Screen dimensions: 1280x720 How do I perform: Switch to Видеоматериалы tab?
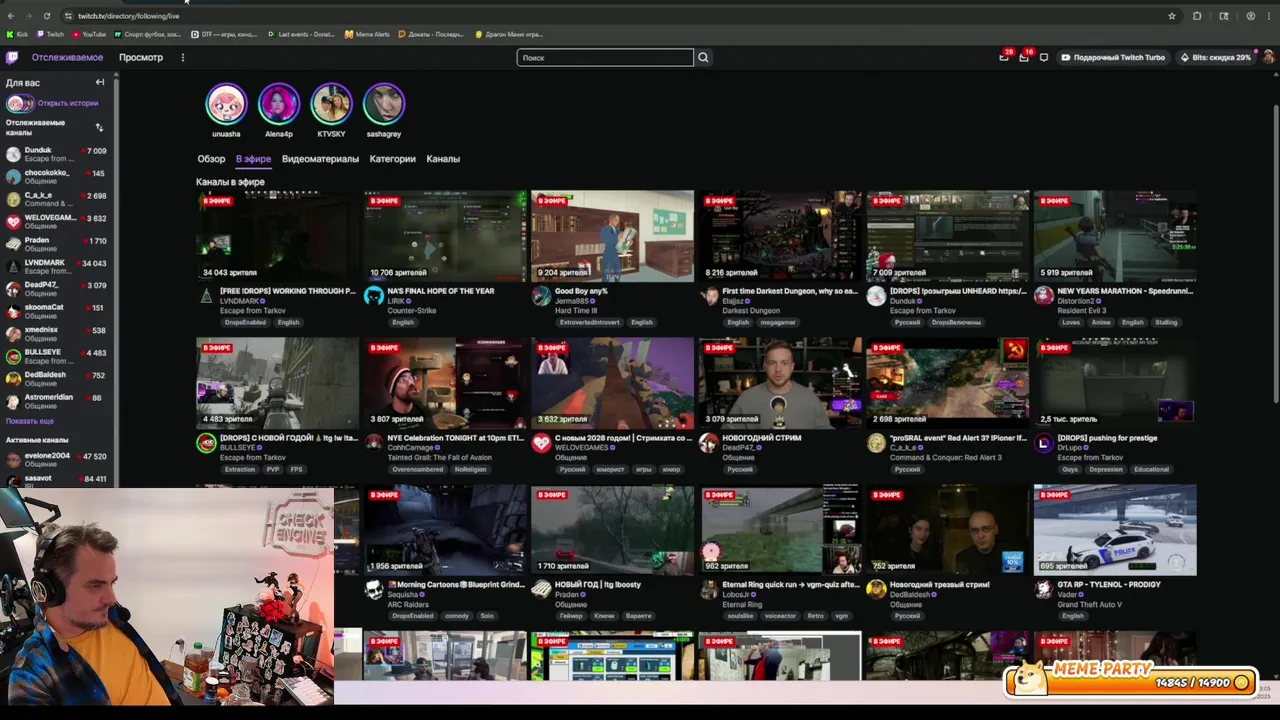(320, 159)
